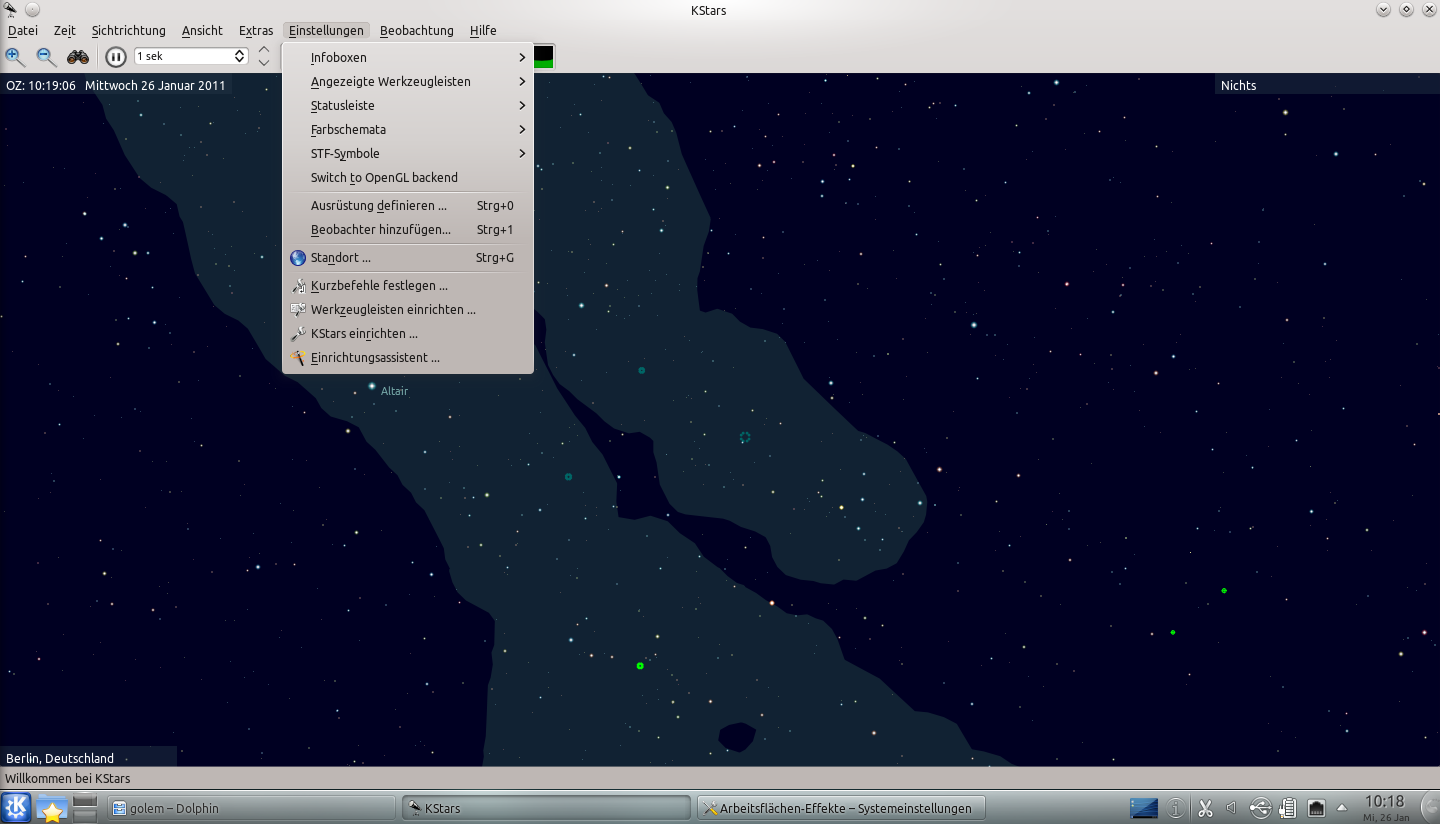Enable the OpenGL backend

[384, 177]
